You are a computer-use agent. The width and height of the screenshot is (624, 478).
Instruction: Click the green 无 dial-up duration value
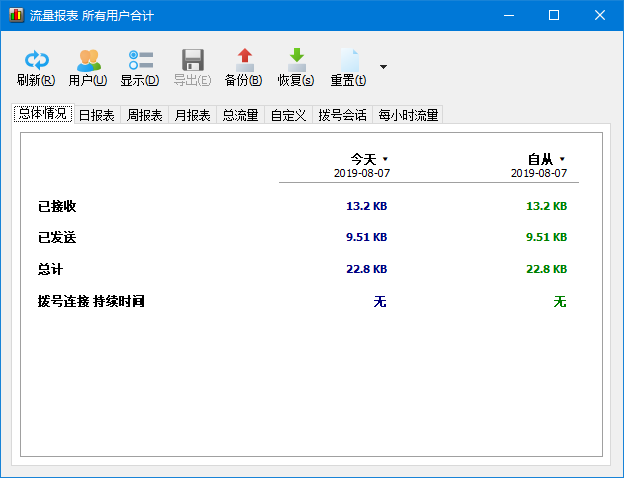560,301
